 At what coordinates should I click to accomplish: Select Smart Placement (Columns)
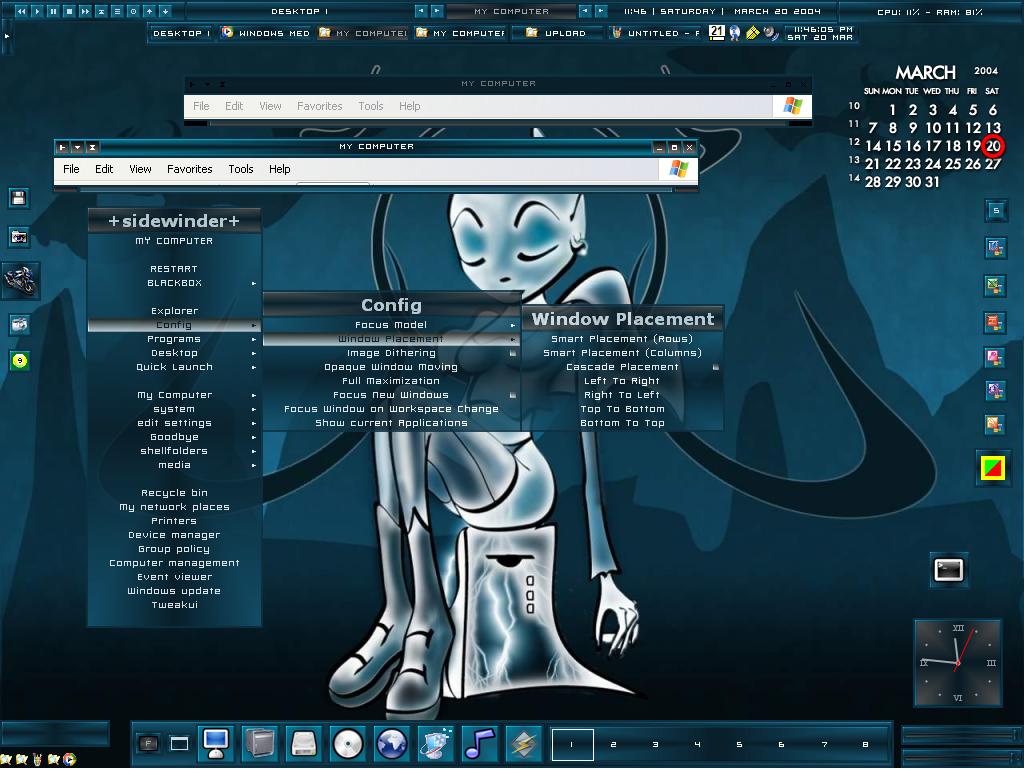(x=622, y=353)
